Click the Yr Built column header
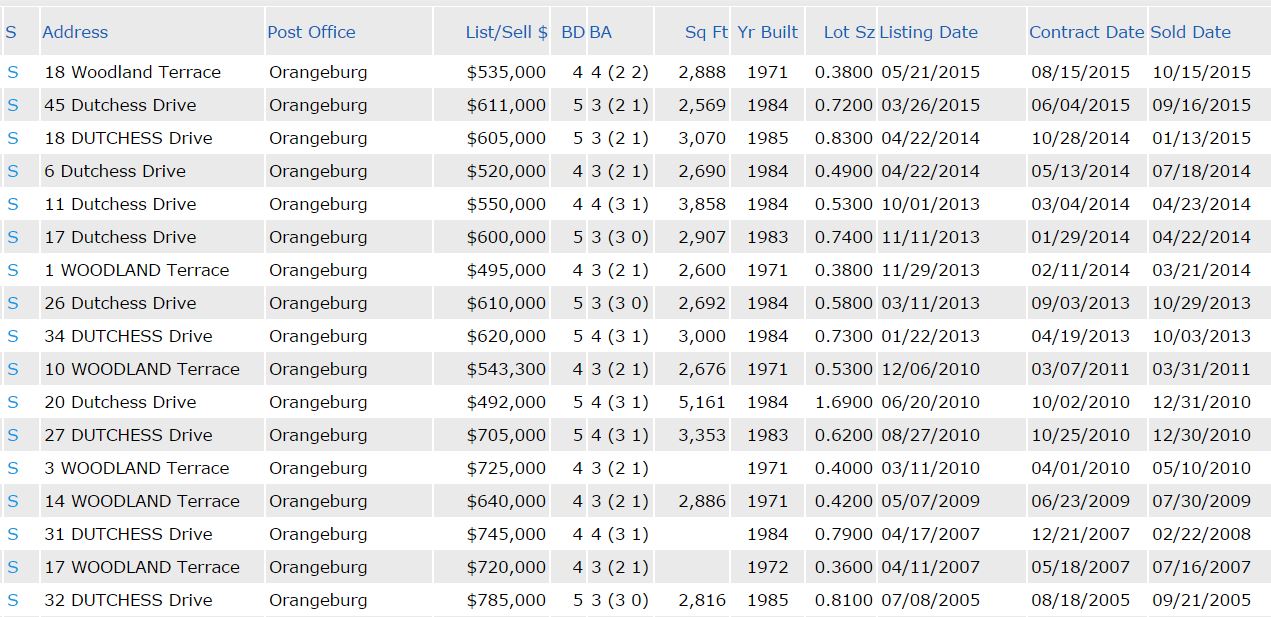 pos(767,32)
